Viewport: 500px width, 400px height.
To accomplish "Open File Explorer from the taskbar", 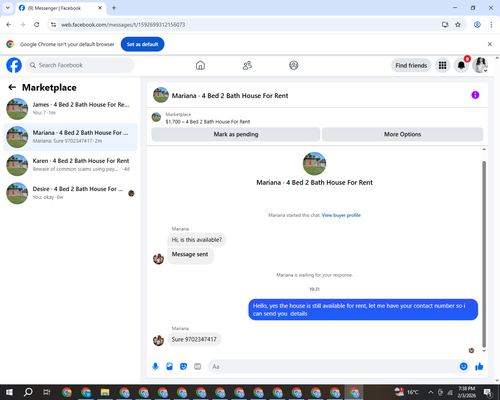I will coord(105,392).
